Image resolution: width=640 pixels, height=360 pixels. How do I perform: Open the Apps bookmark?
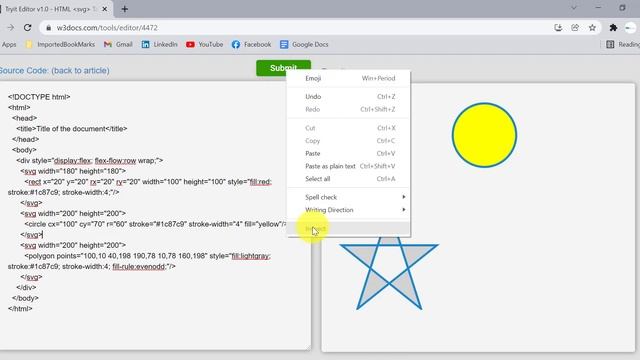click(x=9, y=44)
